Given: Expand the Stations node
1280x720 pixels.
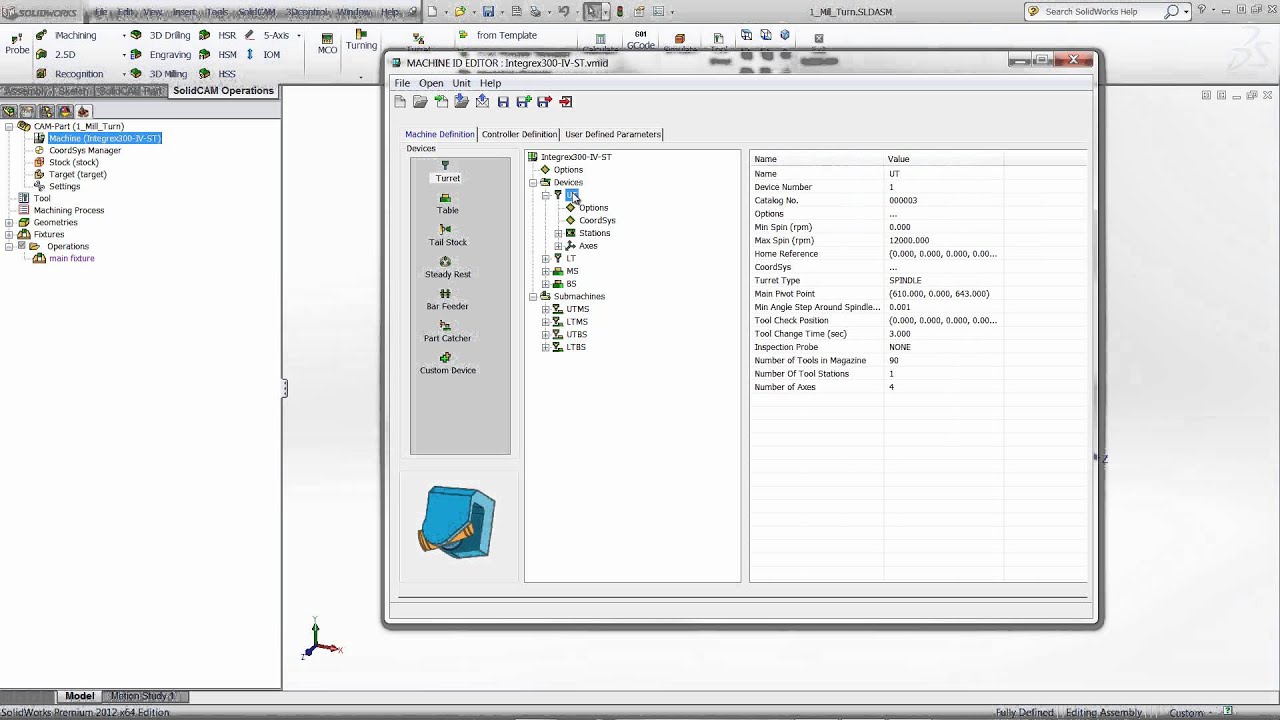Looking at the screenshot, I should tap(558, 233).
